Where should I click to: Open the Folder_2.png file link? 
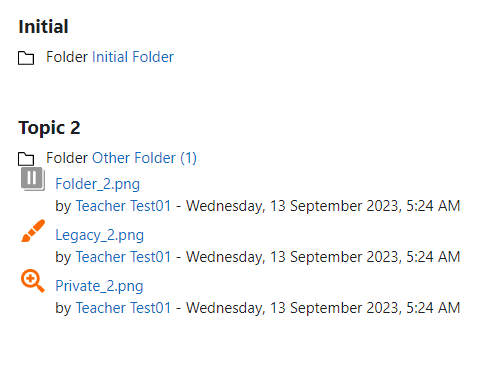(97, 184)
